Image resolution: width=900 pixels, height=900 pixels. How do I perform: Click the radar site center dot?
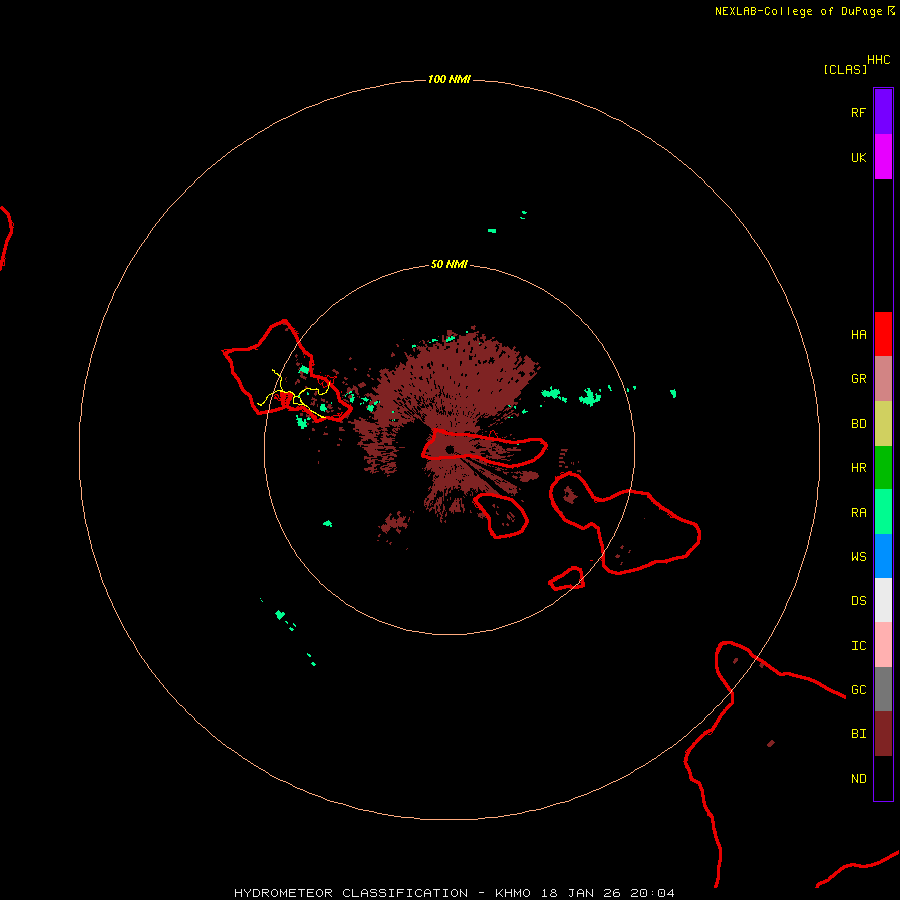[x=449, y=449]
